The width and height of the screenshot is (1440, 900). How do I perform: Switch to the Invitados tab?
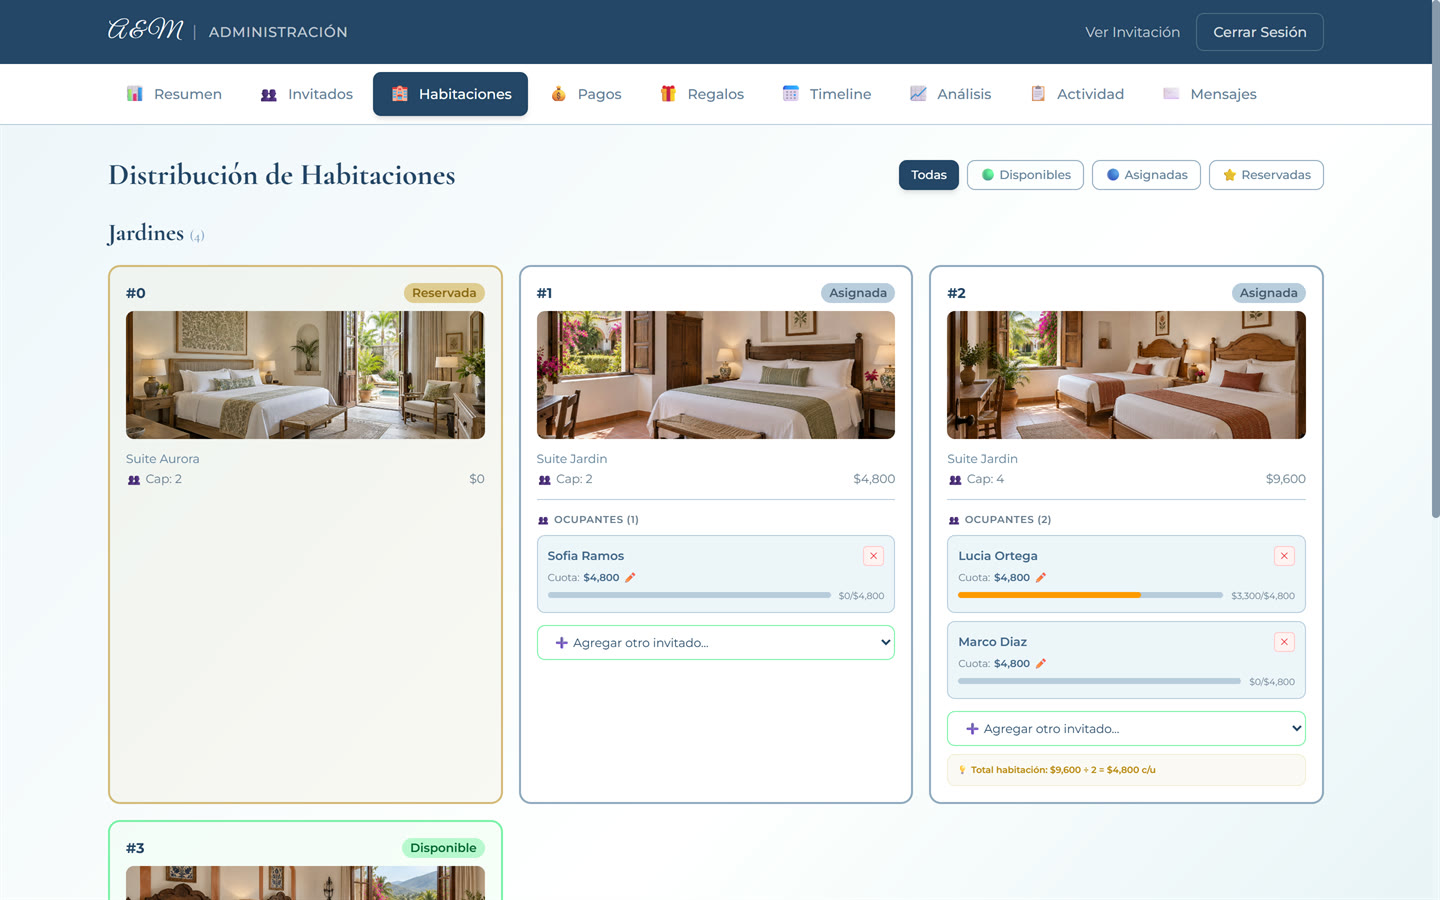point(307,94)
